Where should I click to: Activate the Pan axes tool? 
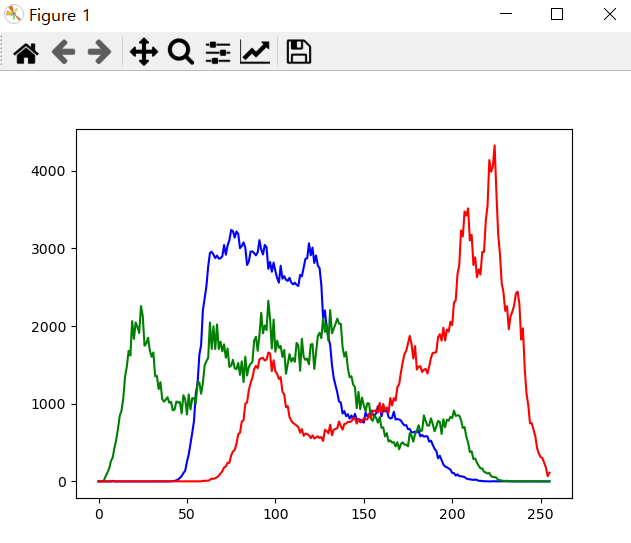tap(144, 52)
